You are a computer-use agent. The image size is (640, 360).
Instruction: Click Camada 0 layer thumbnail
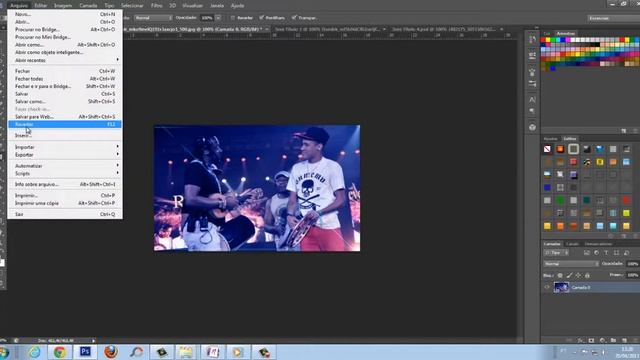point(561,287)
